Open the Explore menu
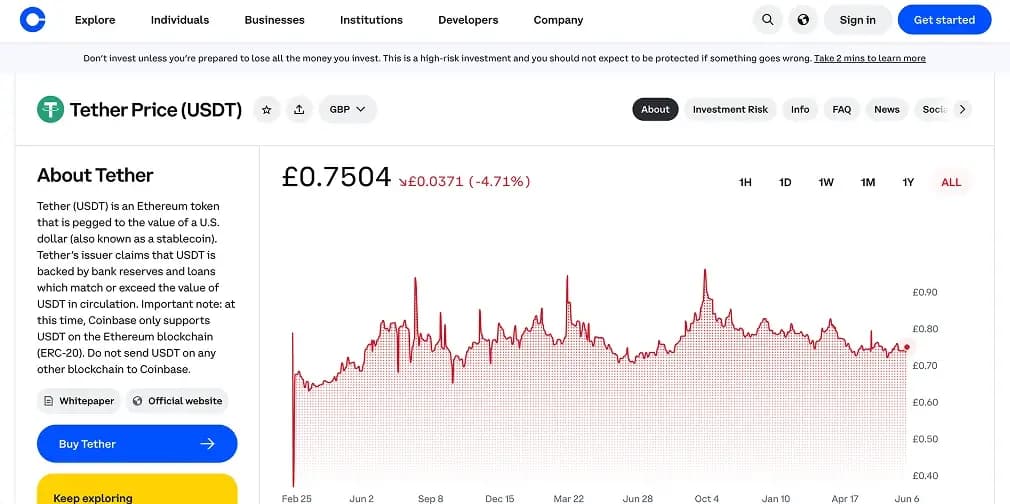 click(95, 20)
